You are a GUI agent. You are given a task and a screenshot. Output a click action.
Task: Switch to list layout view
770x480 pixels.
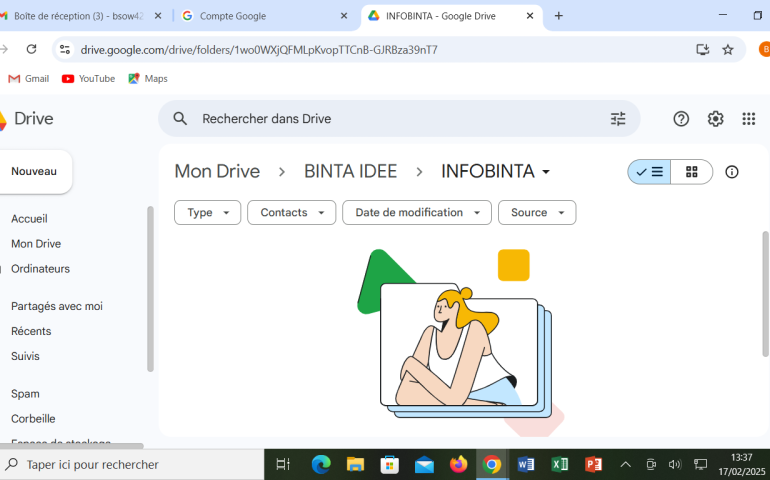coord(649,172)
